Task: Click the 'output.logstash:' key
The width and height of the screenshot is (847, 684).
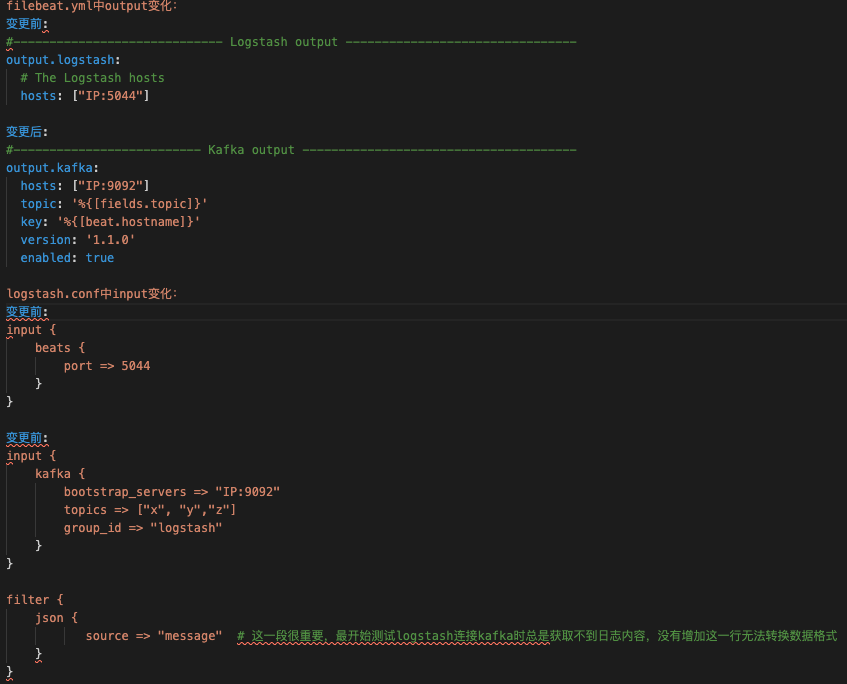Action: [x=63, y=60]
